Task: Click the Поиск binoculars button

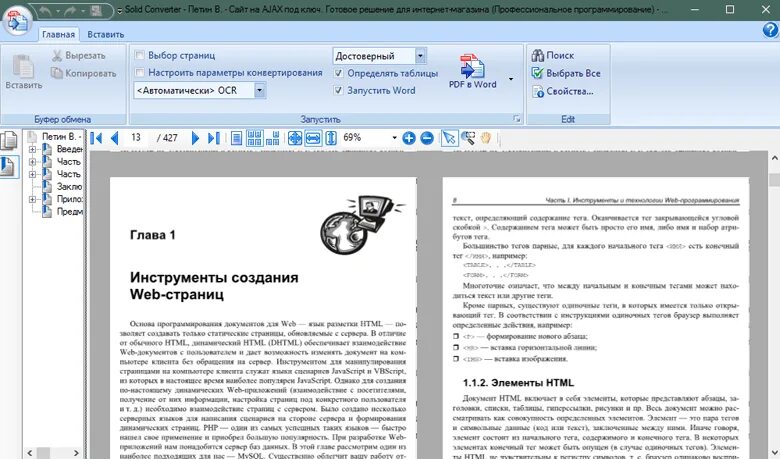Action: tap(552, 55)
